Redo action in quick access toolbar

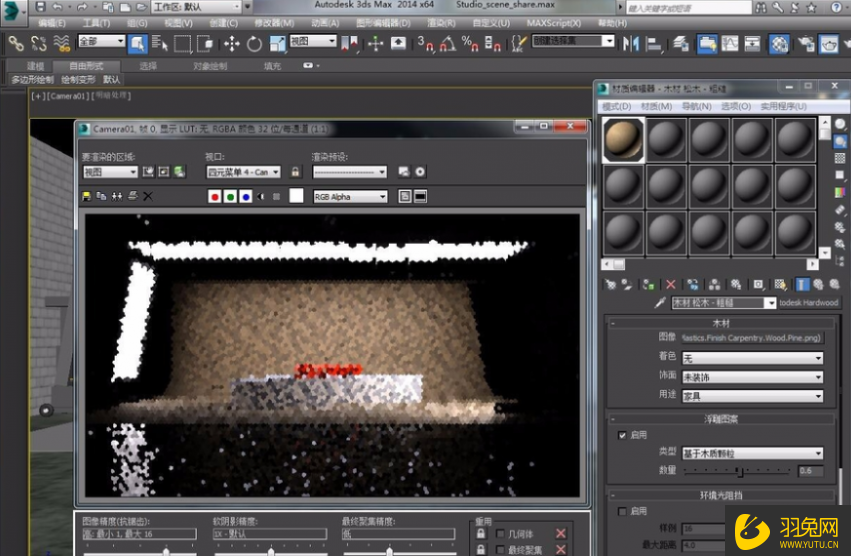pos(82,7)
